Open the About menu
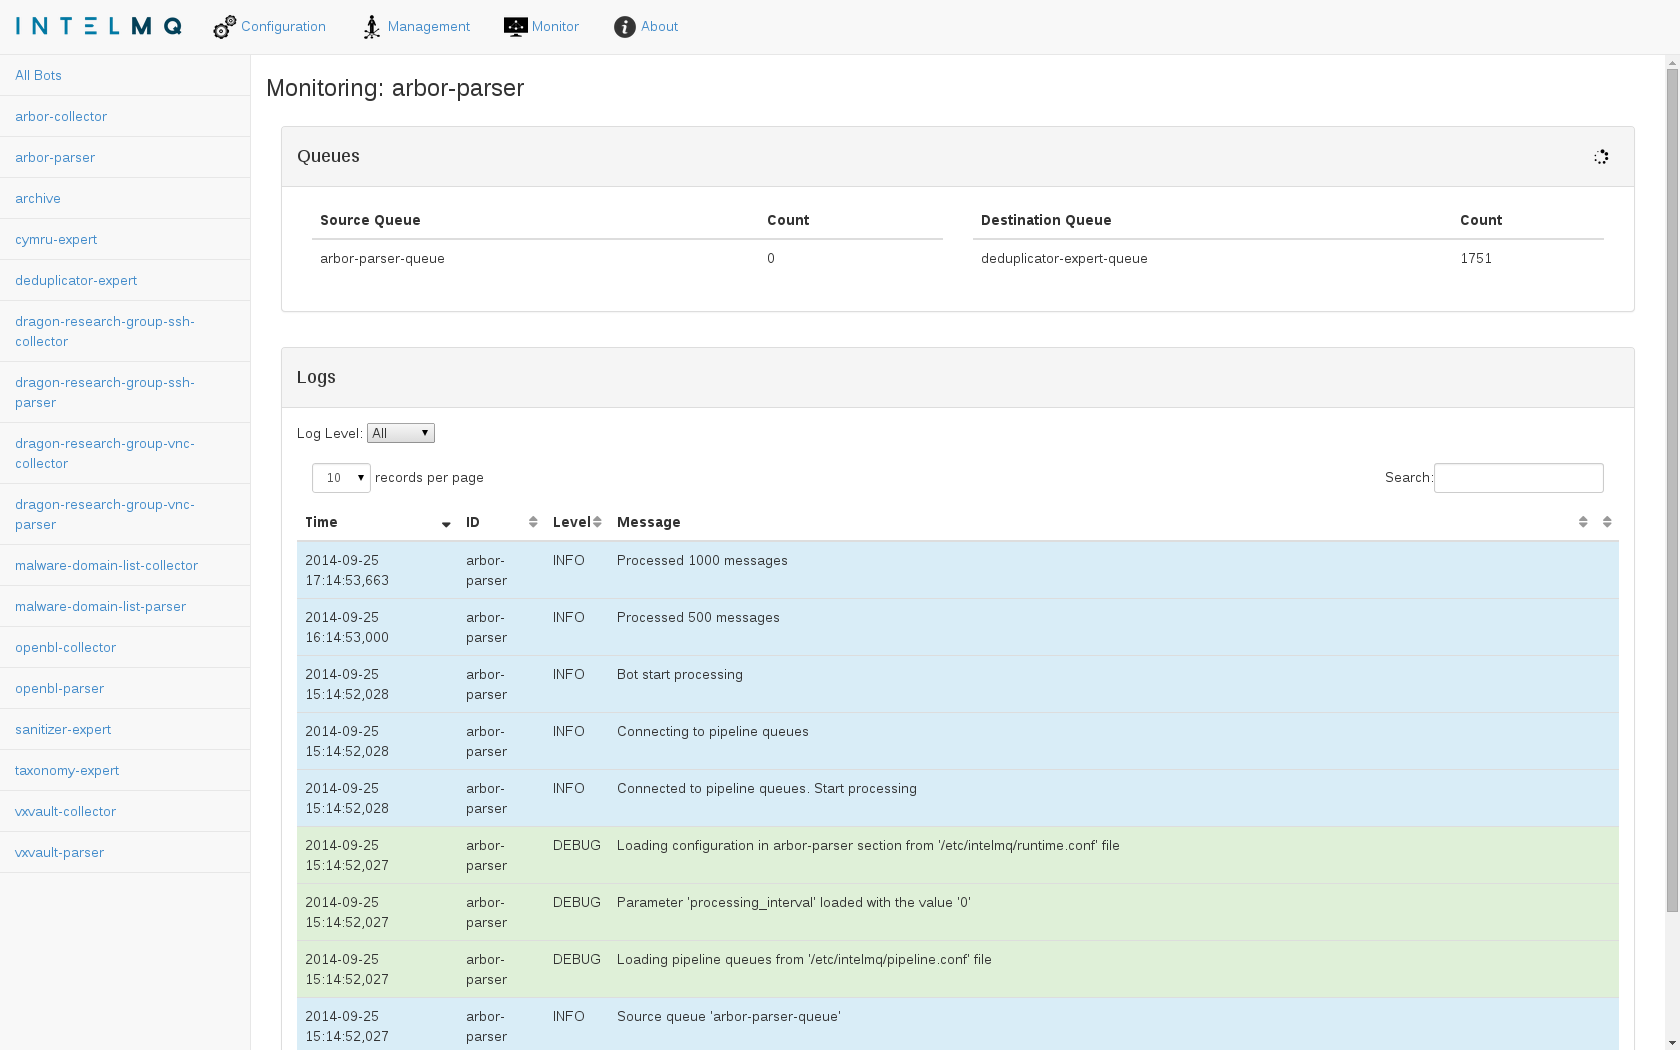Screen dimensions: 1680x1050 pyautogui.click(x=646, y=27)
